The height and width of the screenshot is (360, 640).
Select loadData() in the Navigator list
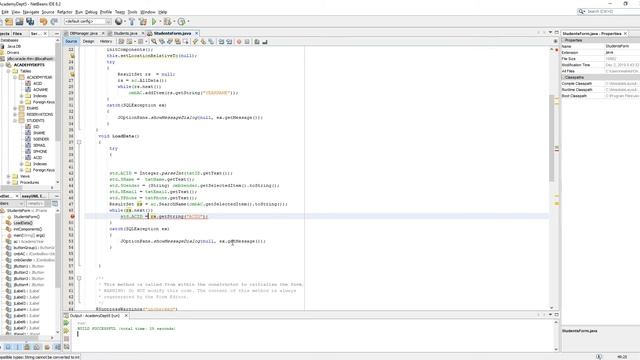[23, 223]
